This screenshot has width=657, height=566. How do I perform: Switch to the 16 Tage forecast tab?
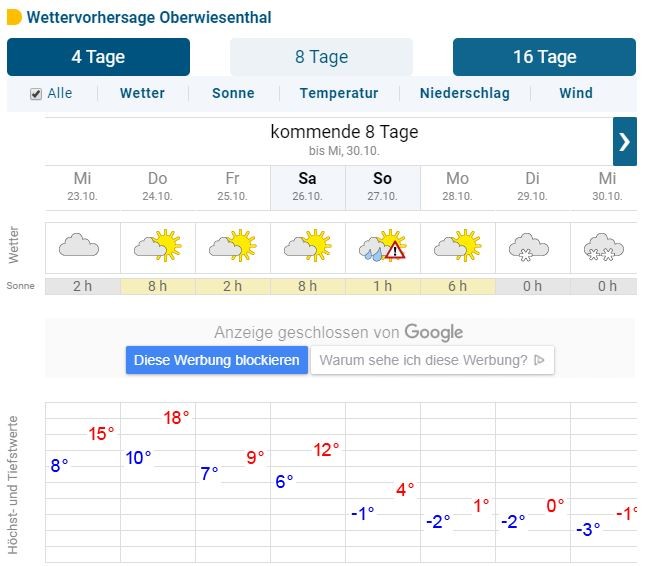click(x=544, y=57)
